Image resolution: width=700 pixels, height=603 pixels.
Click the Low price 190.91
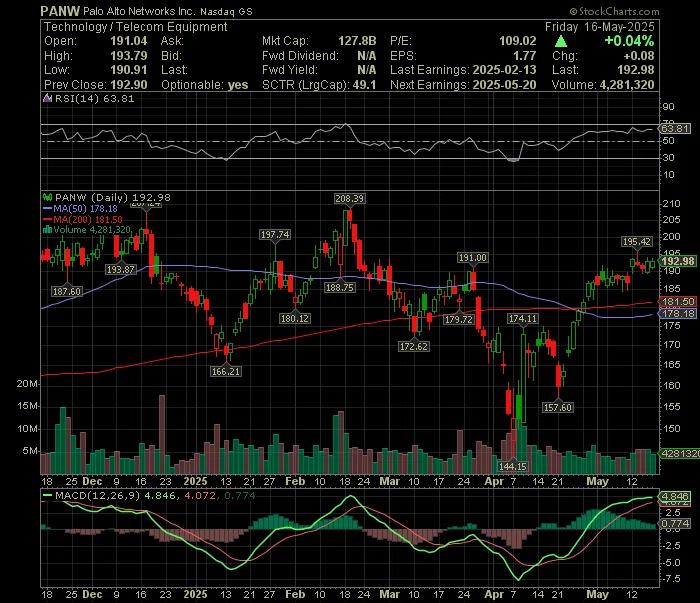click(x=129, y=70)
